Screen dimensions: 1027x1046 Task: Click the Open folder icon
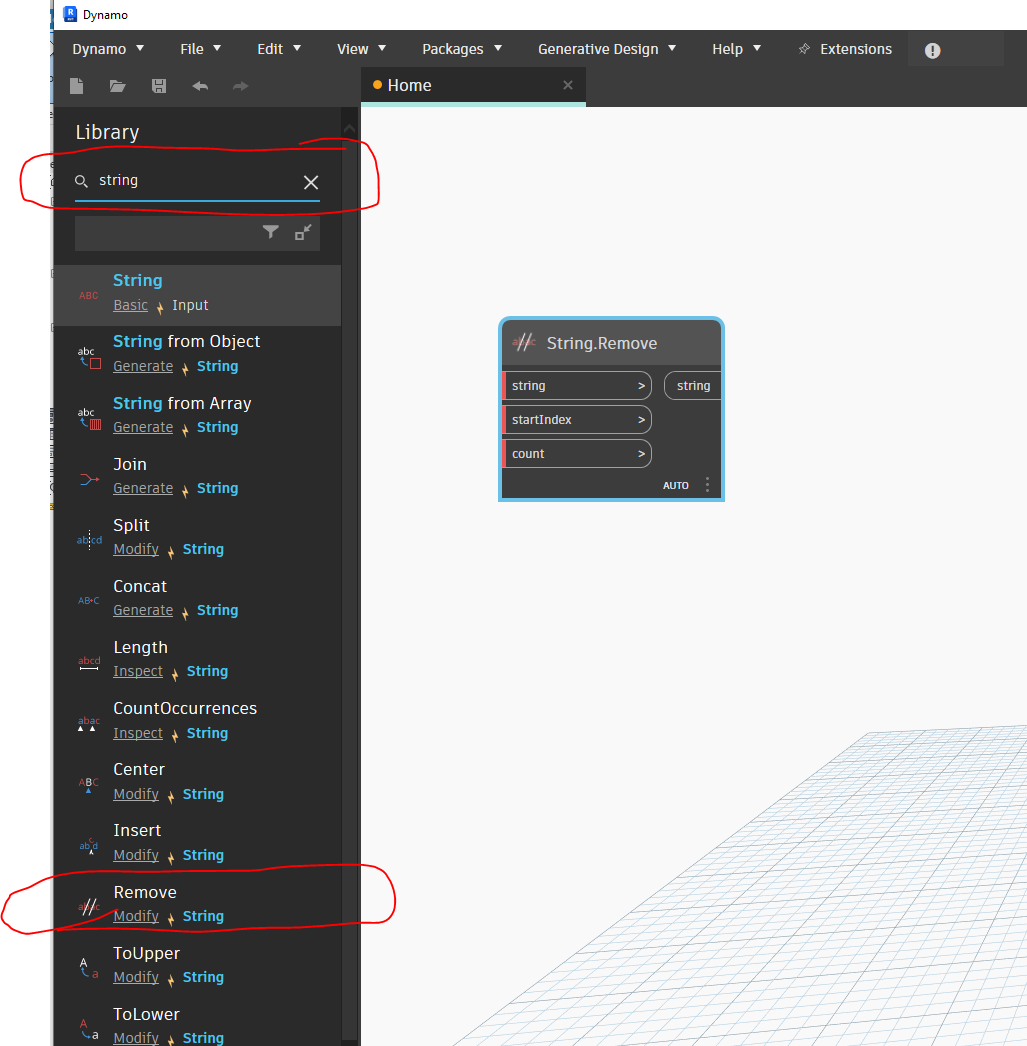[x=117, y=86]
